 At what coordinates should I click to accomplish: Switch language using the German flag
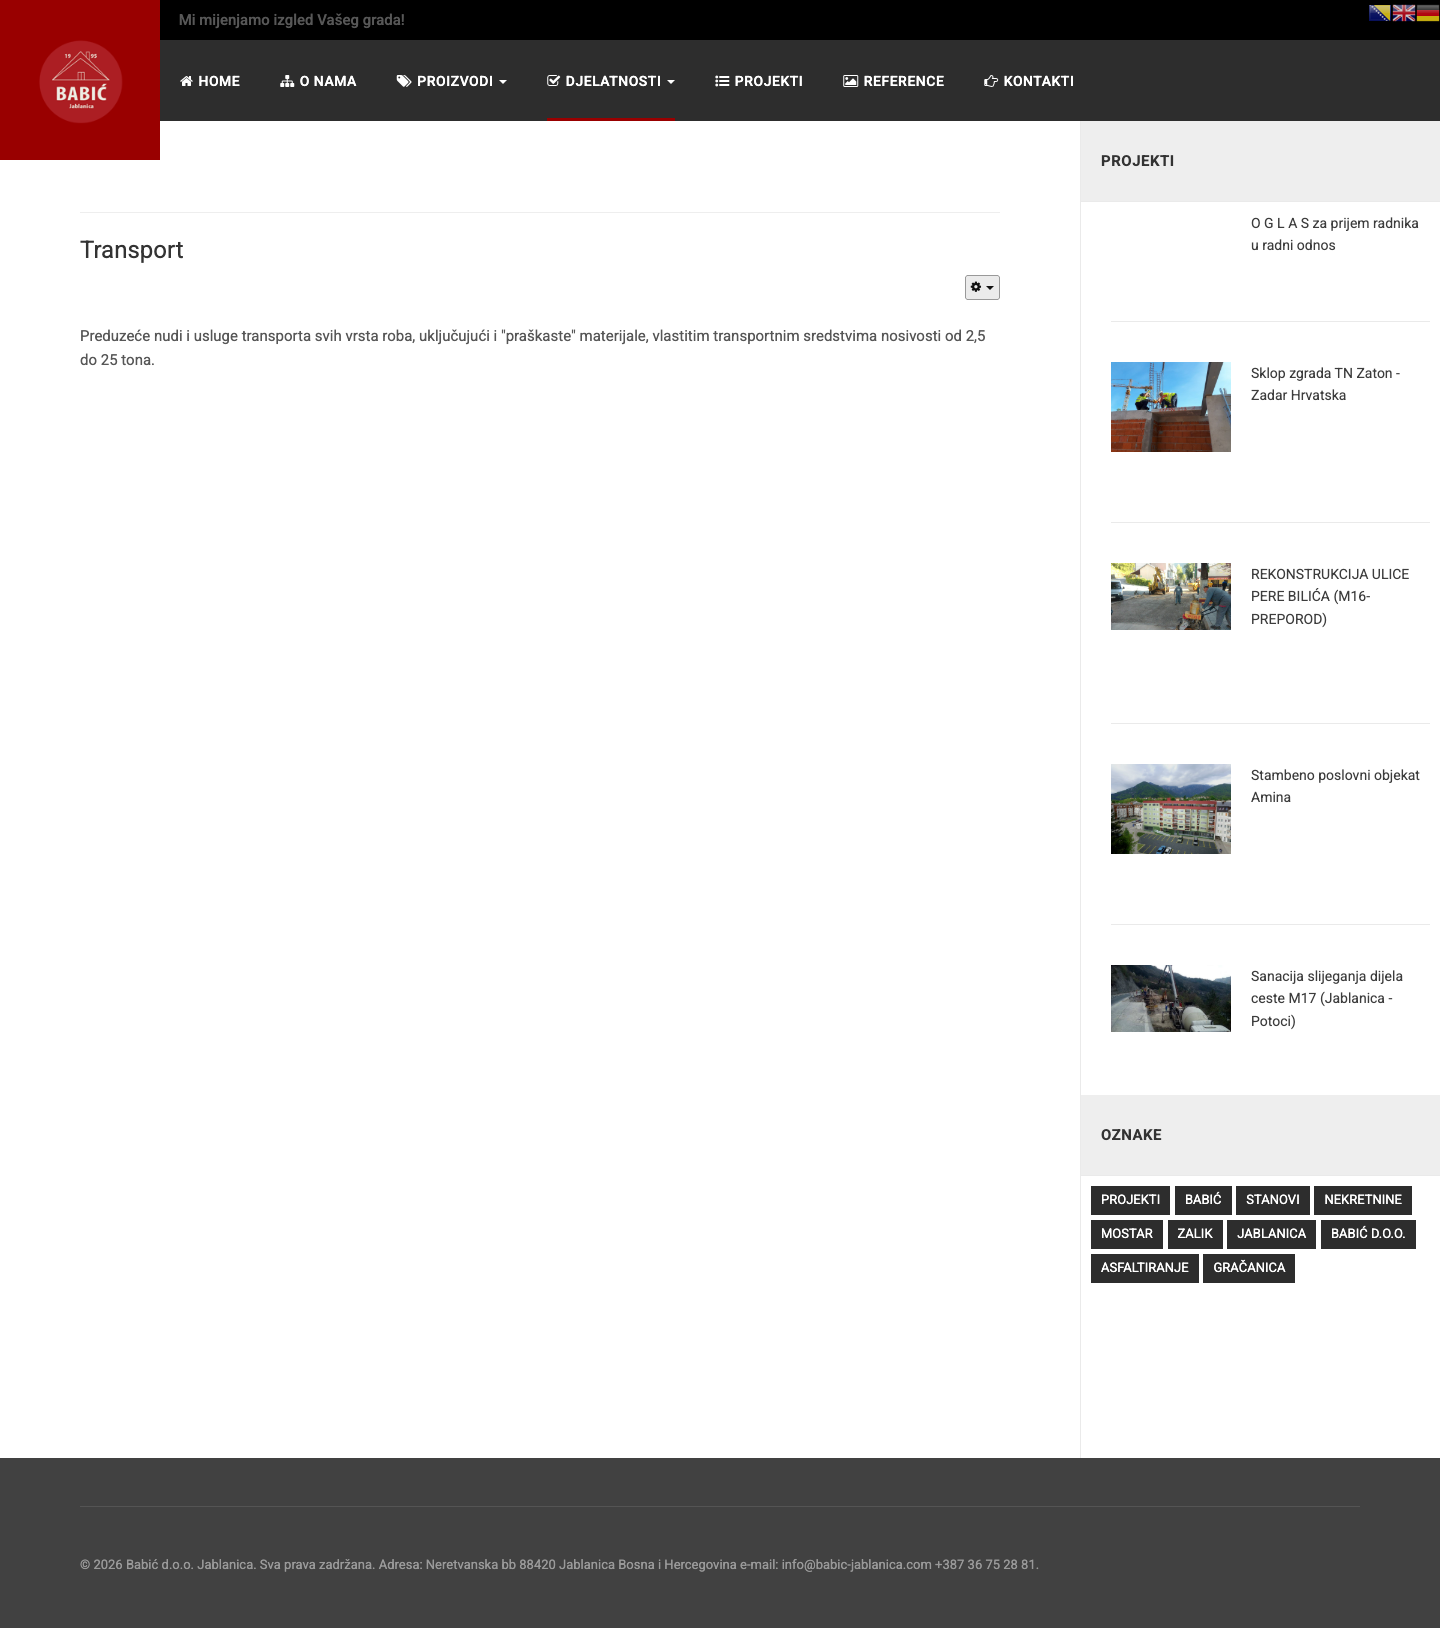[x=1428, y=13]
